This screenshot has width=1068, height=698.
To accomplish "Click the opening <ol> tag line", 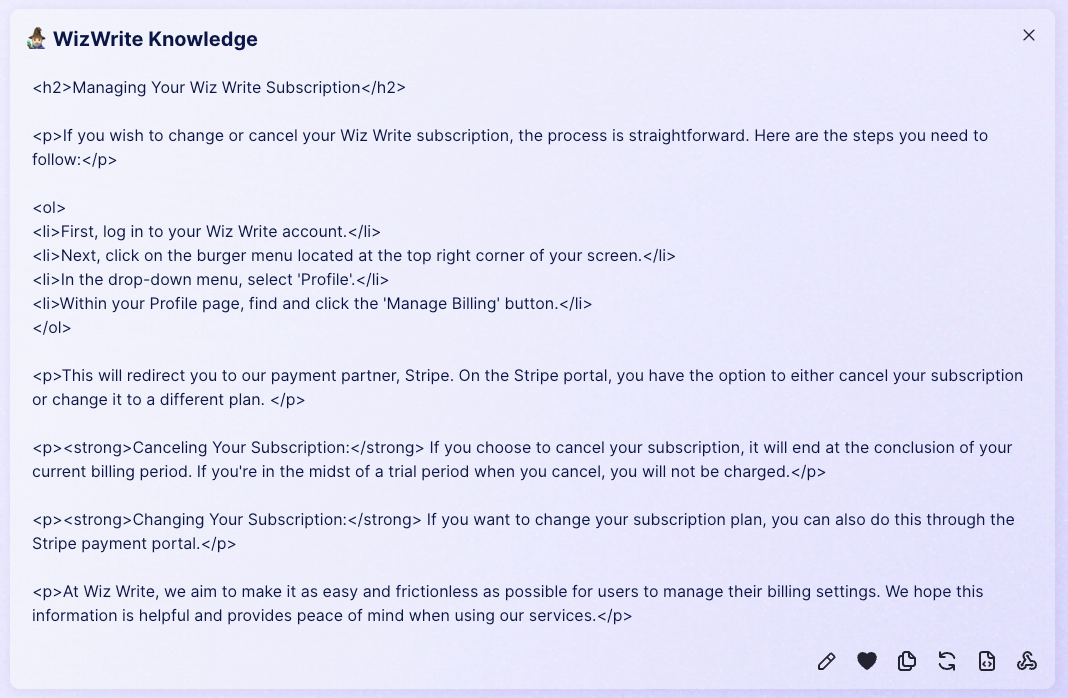I will point(49,208).
